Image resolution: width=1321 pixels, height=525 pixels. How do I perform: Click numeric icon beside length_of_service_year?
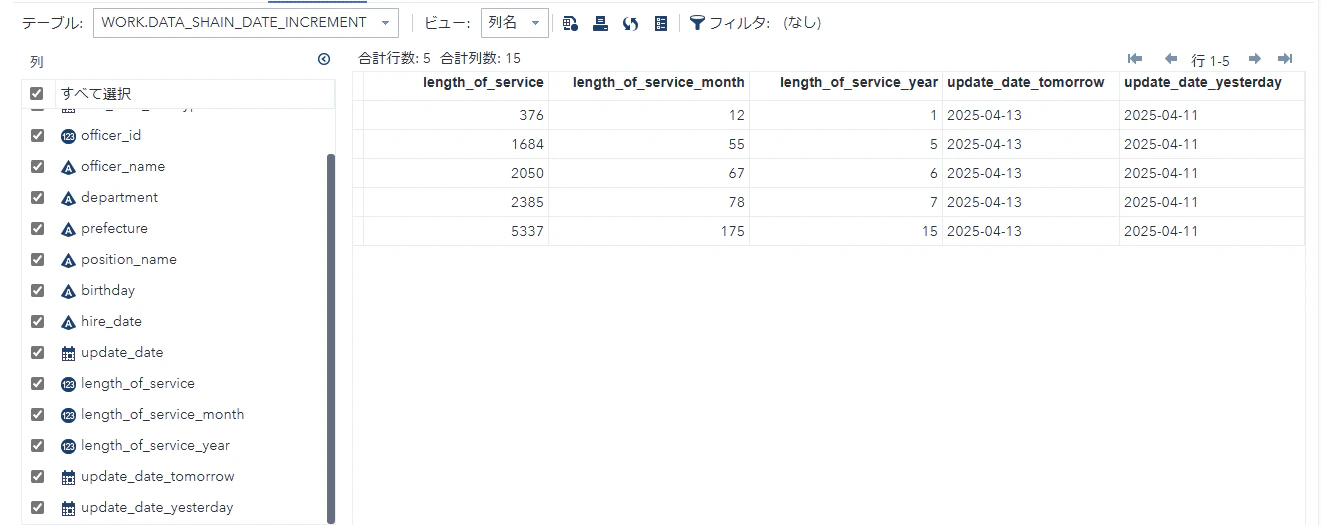[68, 446]
